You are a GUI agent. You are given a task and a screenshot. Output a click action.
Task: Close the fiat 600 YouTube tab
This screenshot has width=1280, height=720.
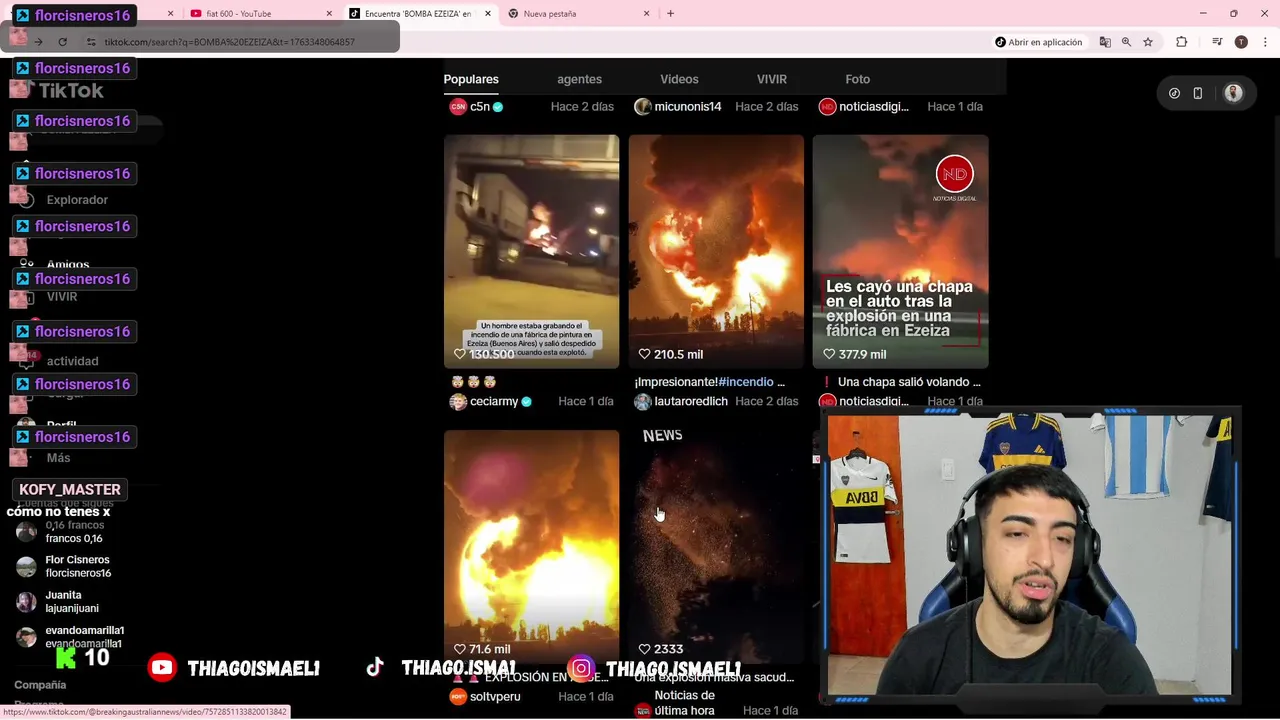(x=329, y=14)
